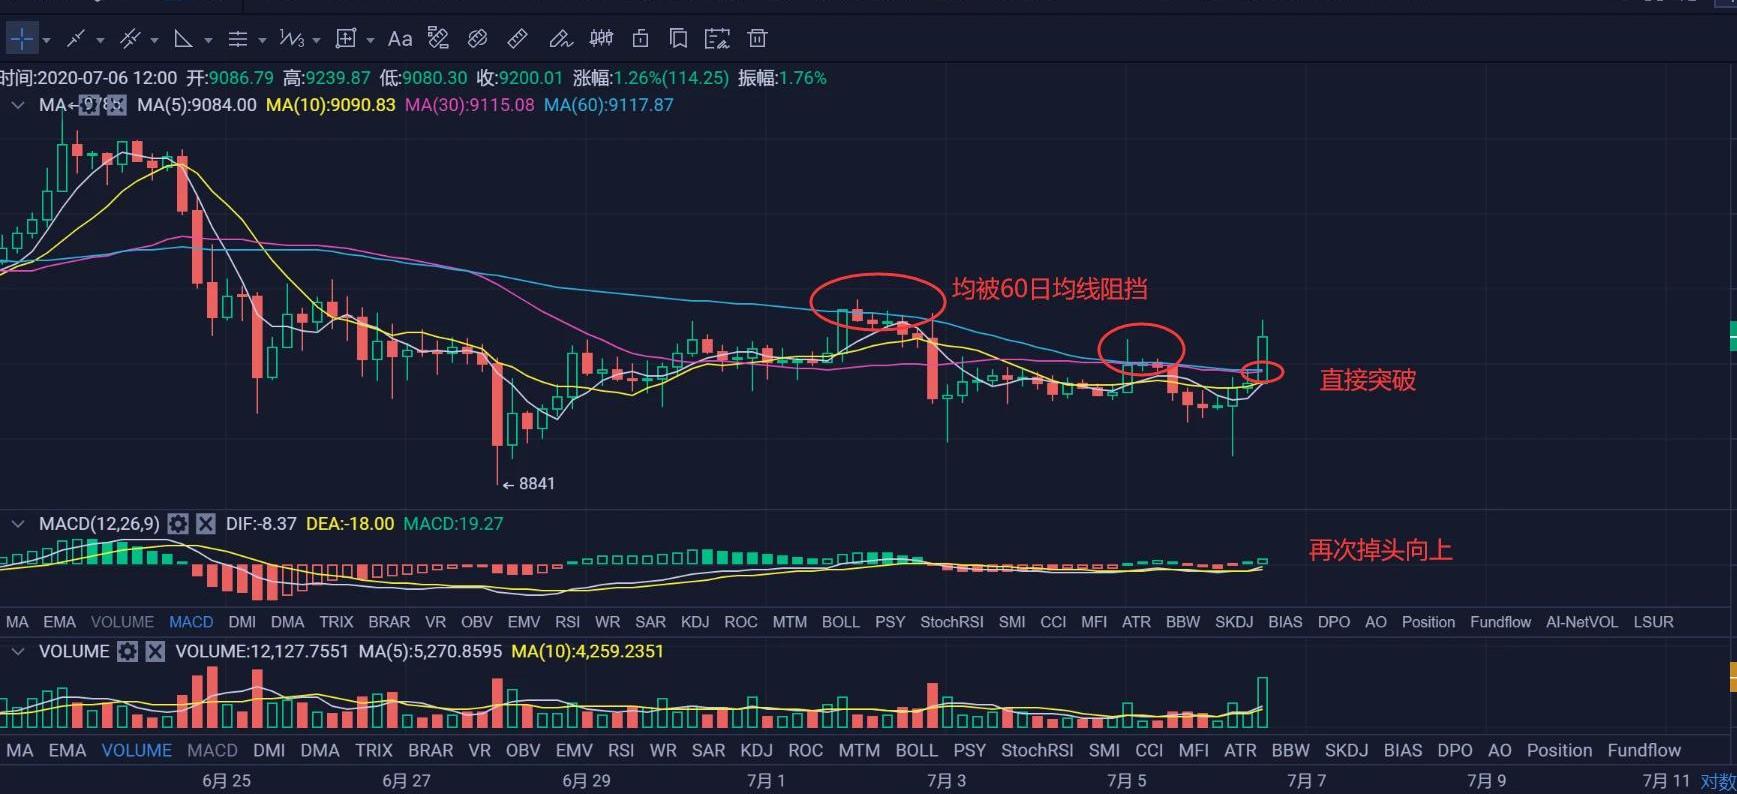Select BOLL tab in bottom indicator row
This screenshot has width=1737, height=794.
[916, 750]
